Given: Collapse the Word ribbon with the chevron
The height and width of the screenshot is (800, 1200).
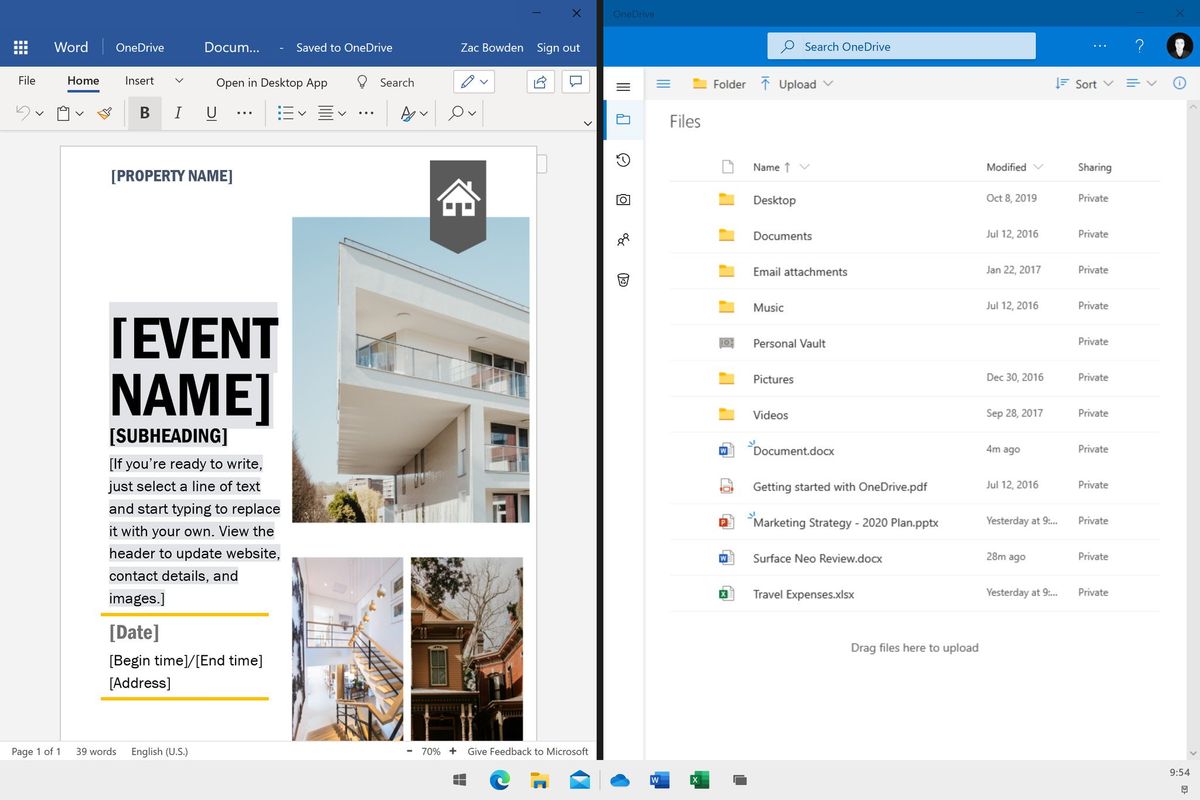Looking at the screenshot, I should (588, 123).
